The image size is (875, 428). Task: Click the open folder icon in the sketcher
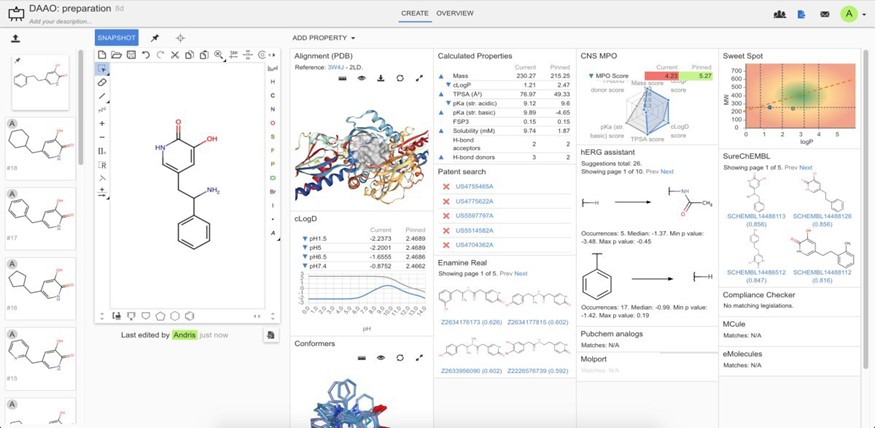(x=116, y=55)
